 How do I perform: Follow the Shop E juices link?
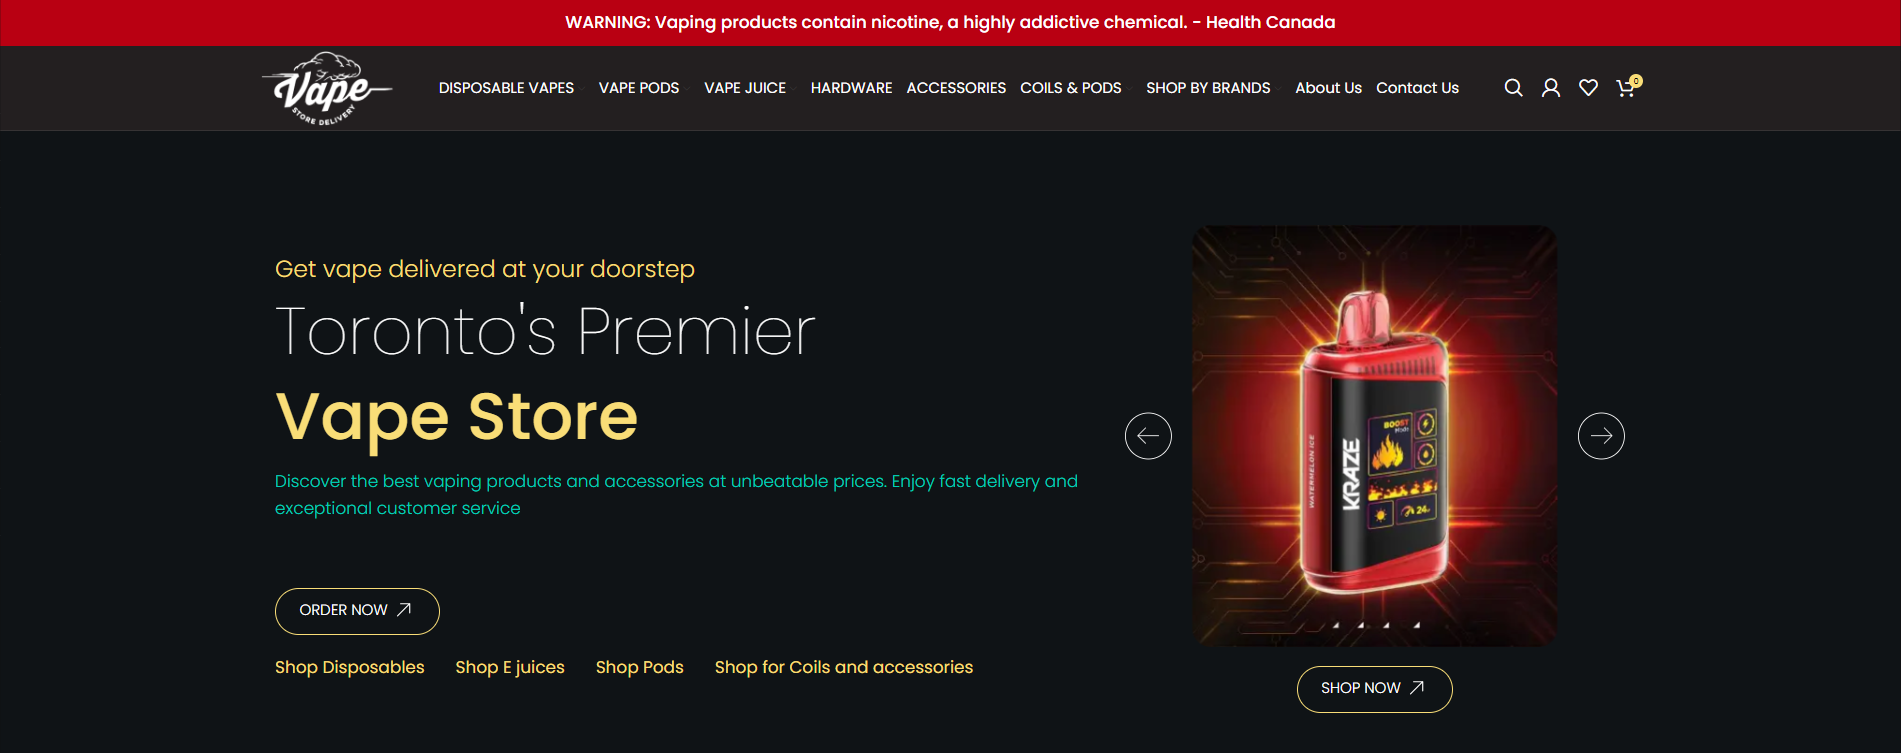pos(510,667)
